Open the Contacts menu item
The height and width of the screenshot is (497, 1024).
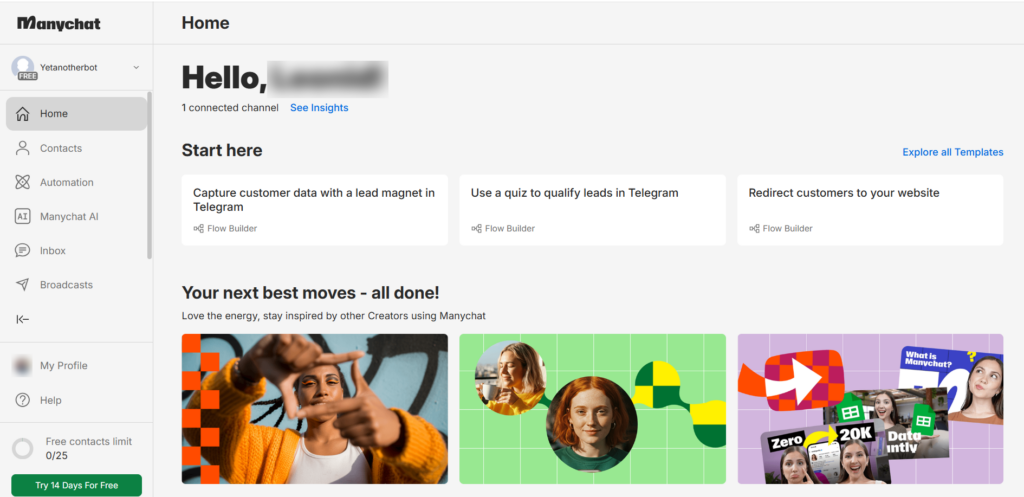[76, 148]
